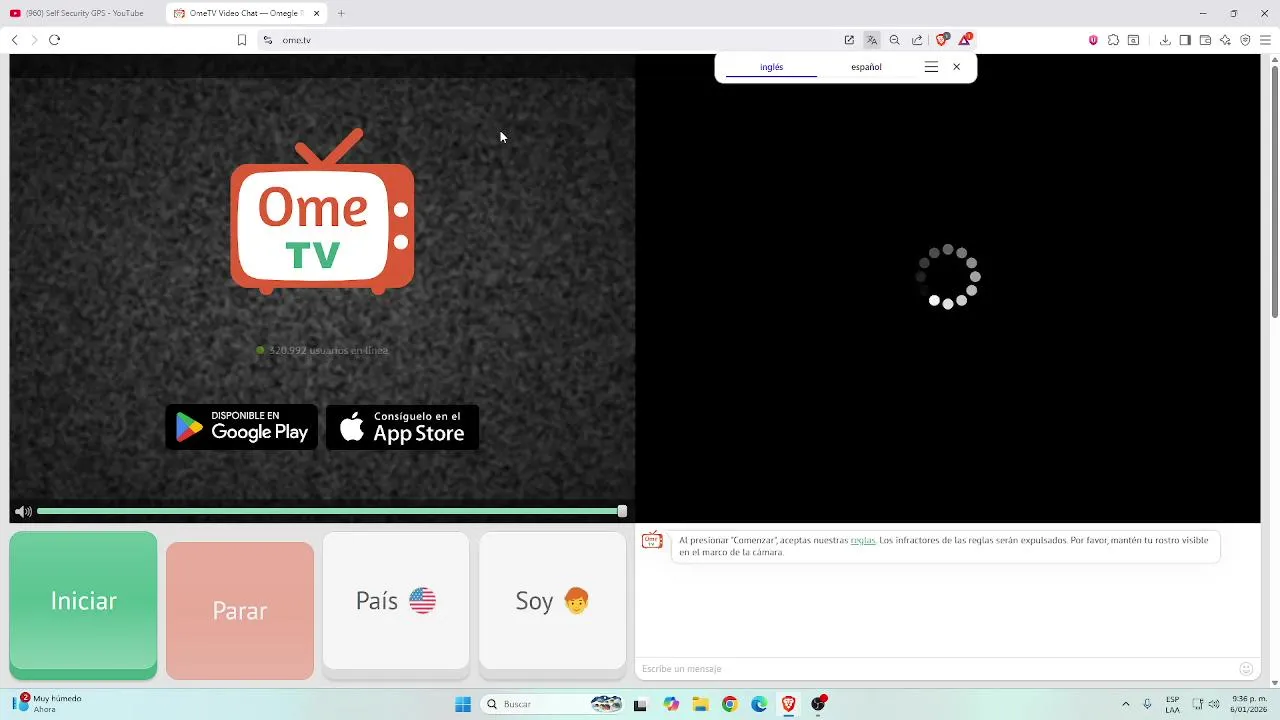Open Leo AI sparkle icon
Image resolution: width=1280 pixels, height=720 pixels.
point(1225,40)
